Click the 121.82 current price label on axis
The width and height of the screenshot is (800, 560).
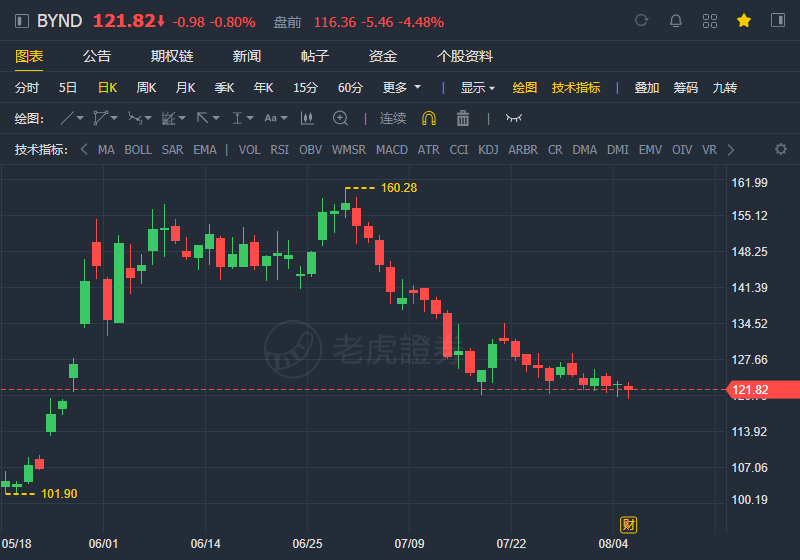click(x=763, y=390)
